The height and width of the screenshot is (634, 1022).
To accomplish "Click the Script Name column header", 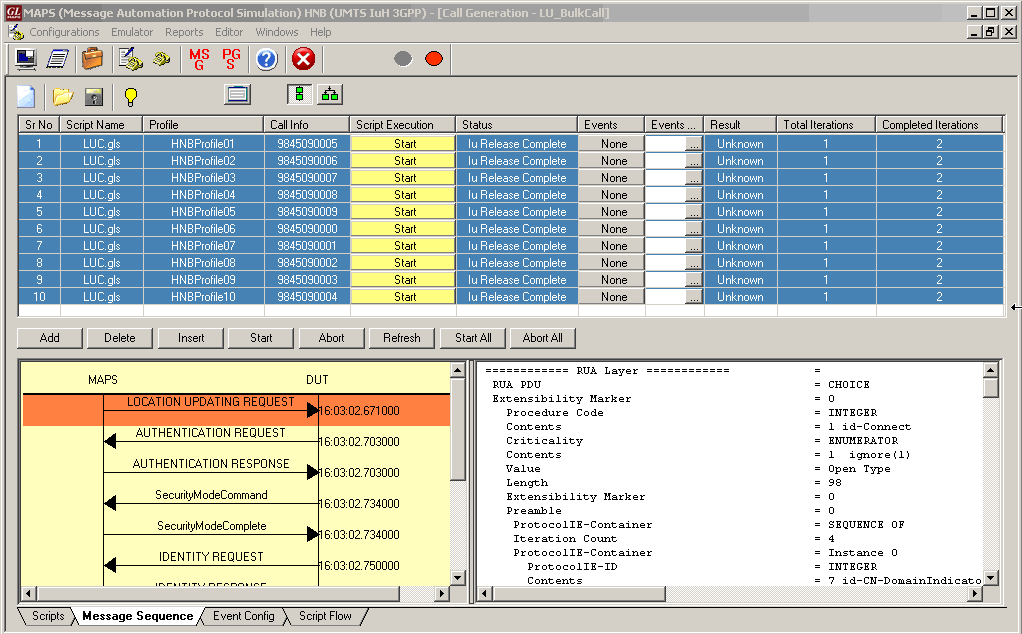I will click(102, 124).
